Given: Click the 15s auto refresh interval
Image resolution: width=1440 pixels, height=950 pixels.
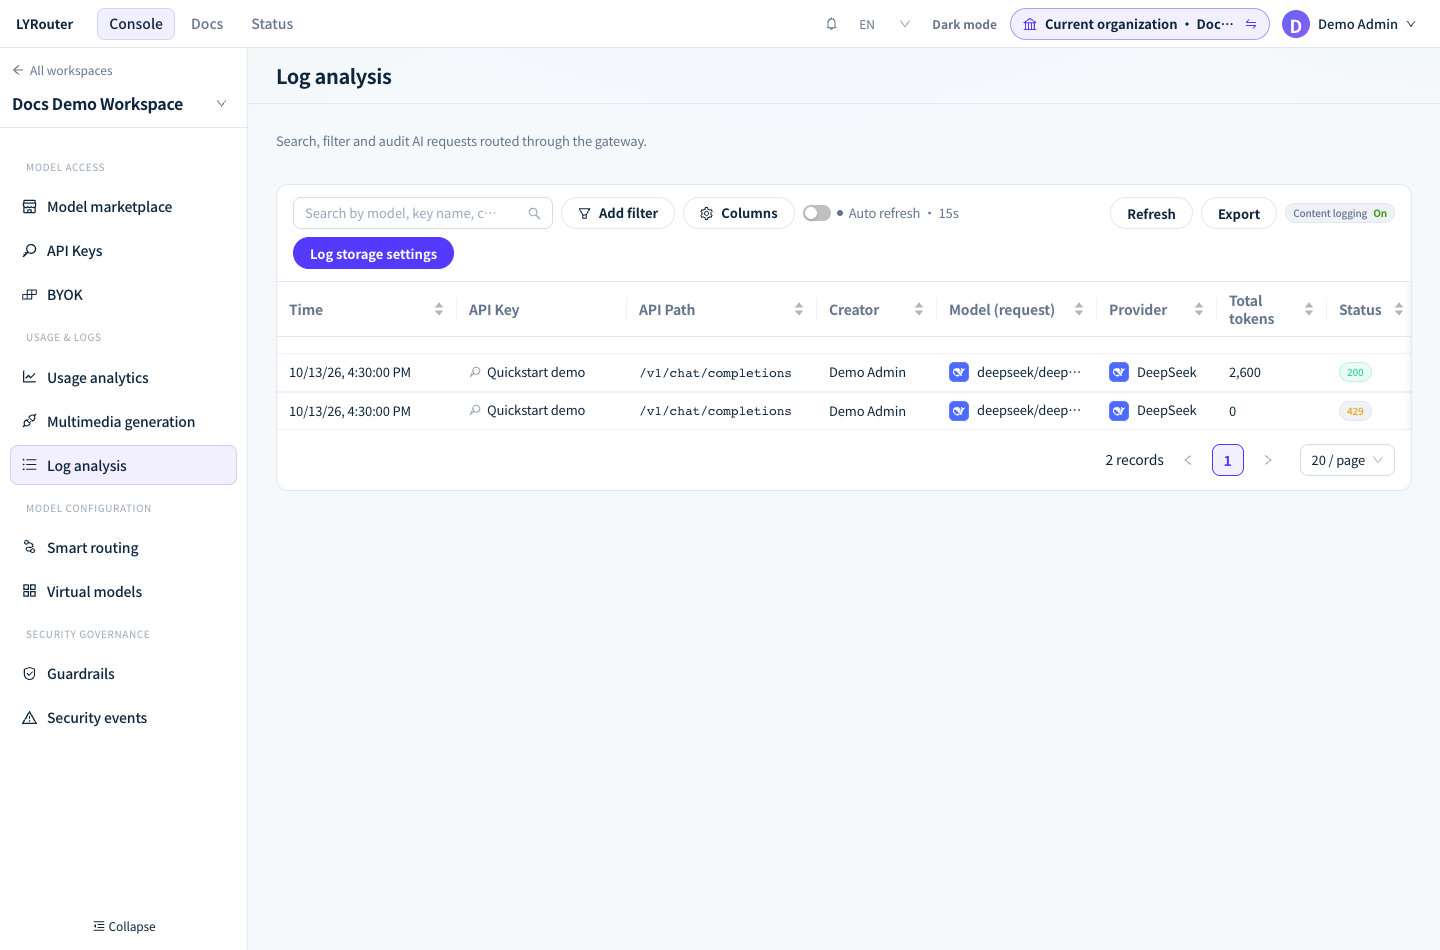Looking at the screenshot, I should coord(948,213).
